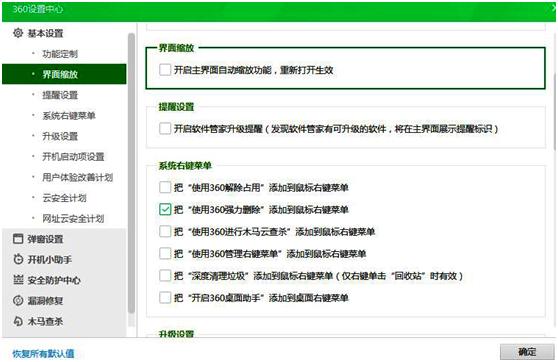The height and width of the screenshot is (362, 558).
Task: Expand 安全防护中心 category
Action: (x=54, y=280)
